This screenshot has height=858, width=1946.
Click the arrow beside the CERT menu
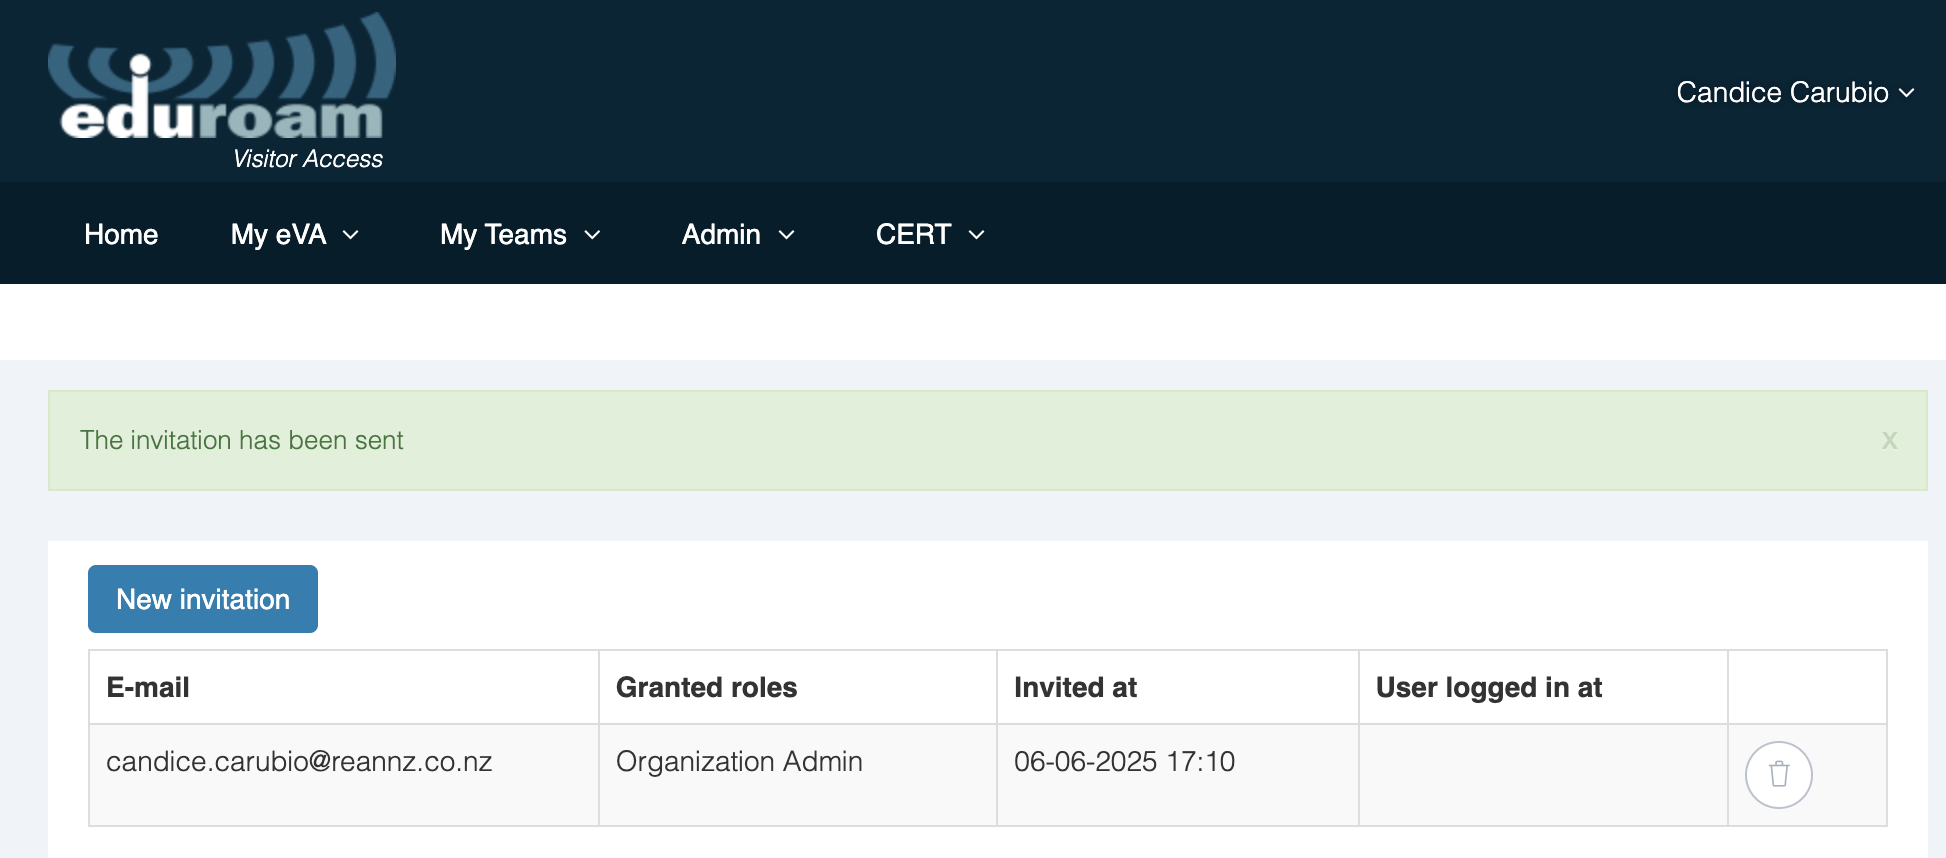pos(977,235)
